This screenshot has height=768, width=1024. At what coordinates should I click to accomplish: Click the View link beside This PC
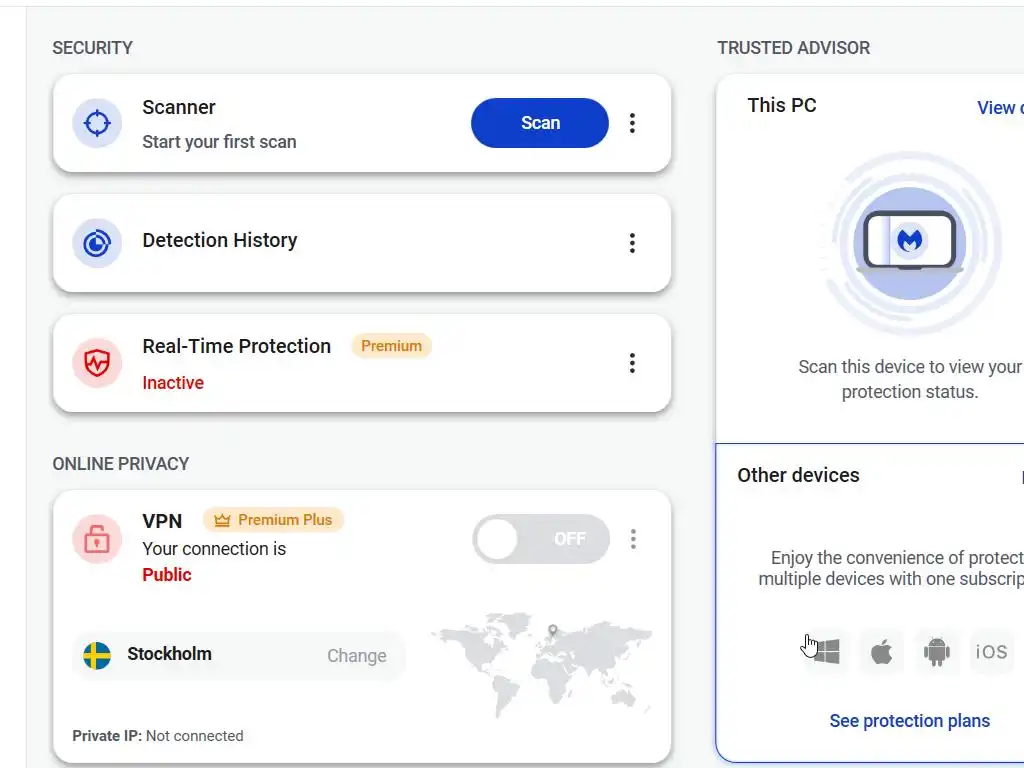point(999,108)
